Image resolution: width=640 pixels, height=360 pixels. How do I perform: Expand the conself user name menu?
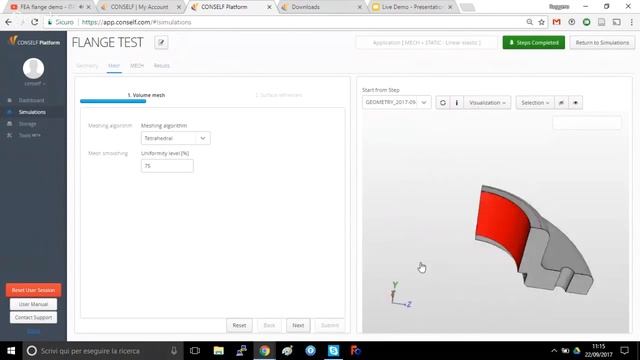pyautogui.click(x=34, y=84)
